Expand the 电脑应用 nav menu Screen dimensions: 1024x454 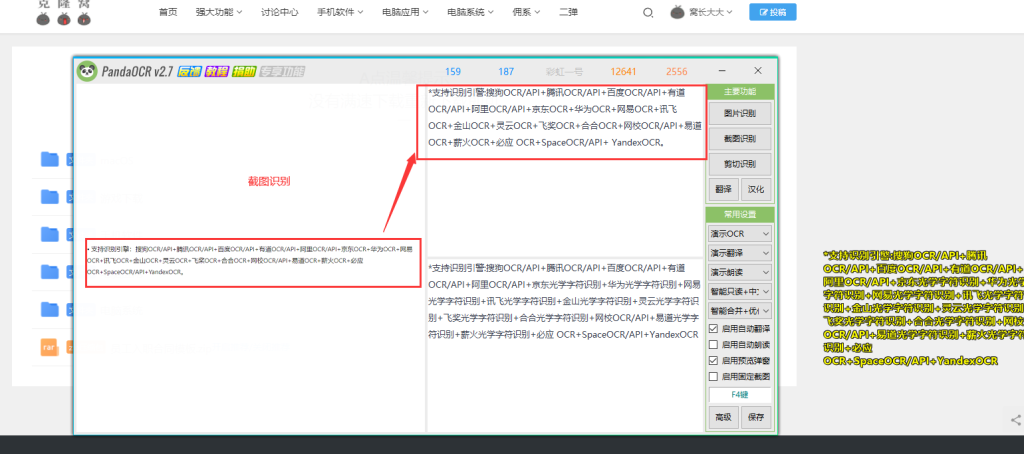406,12
